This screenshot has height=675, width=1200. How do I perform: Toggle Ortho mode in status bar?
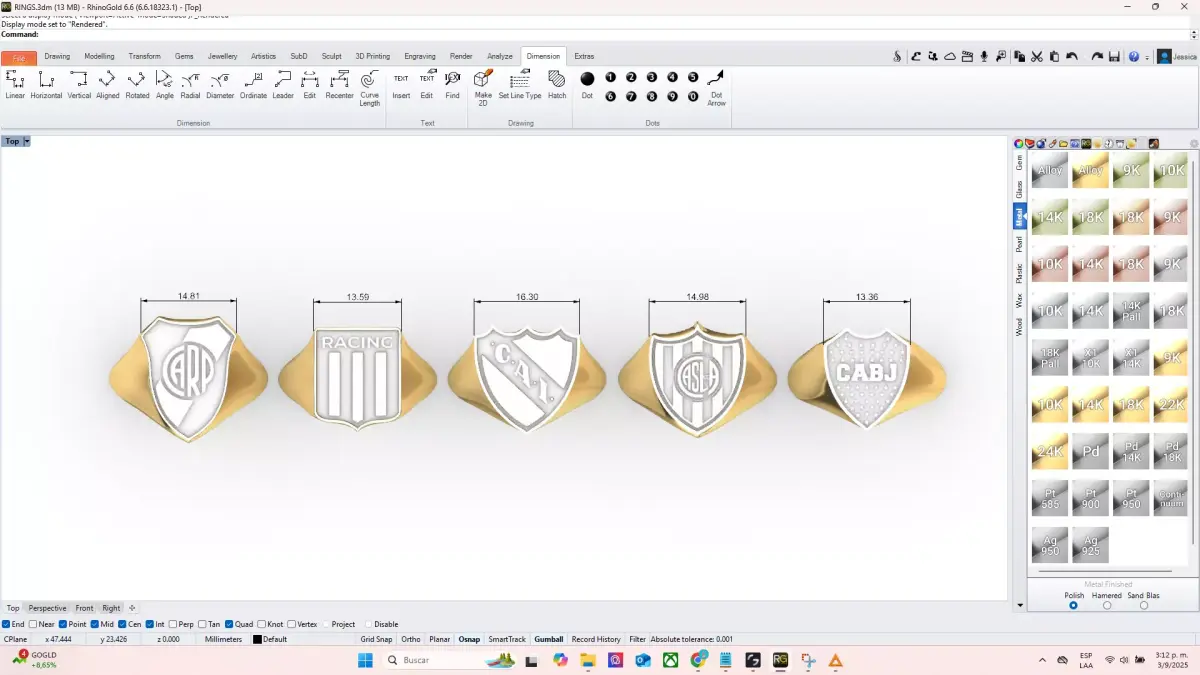(411, 639)
